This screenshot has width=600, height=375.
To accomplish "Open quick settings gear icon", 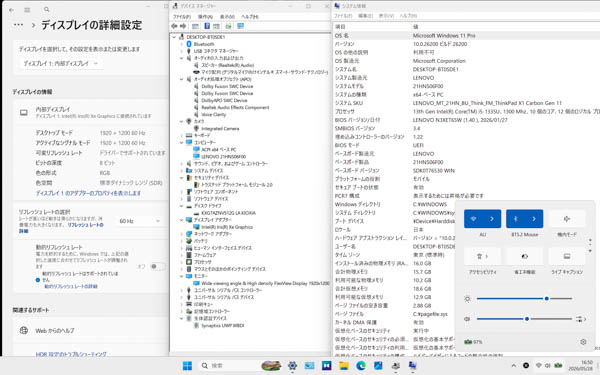I will click(x=583, y=342).
